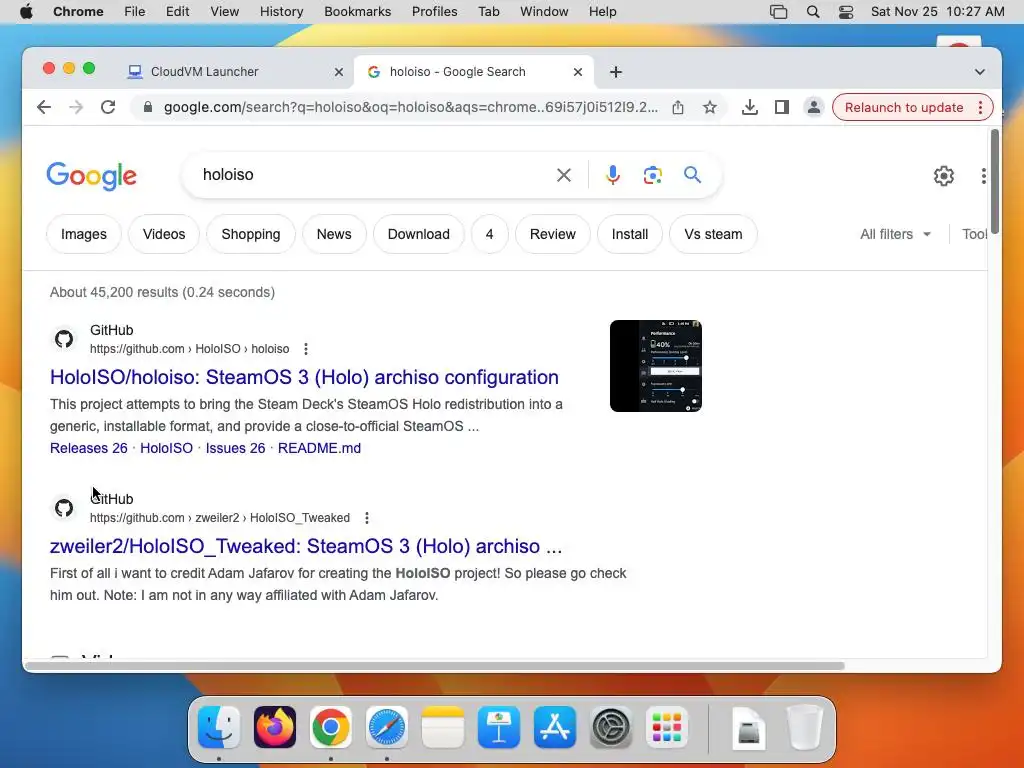Open Finder from the Dock
Image resolution: width=1024 pixels, height=768 pixels.
pyautogui.click(x=219, y=727)
